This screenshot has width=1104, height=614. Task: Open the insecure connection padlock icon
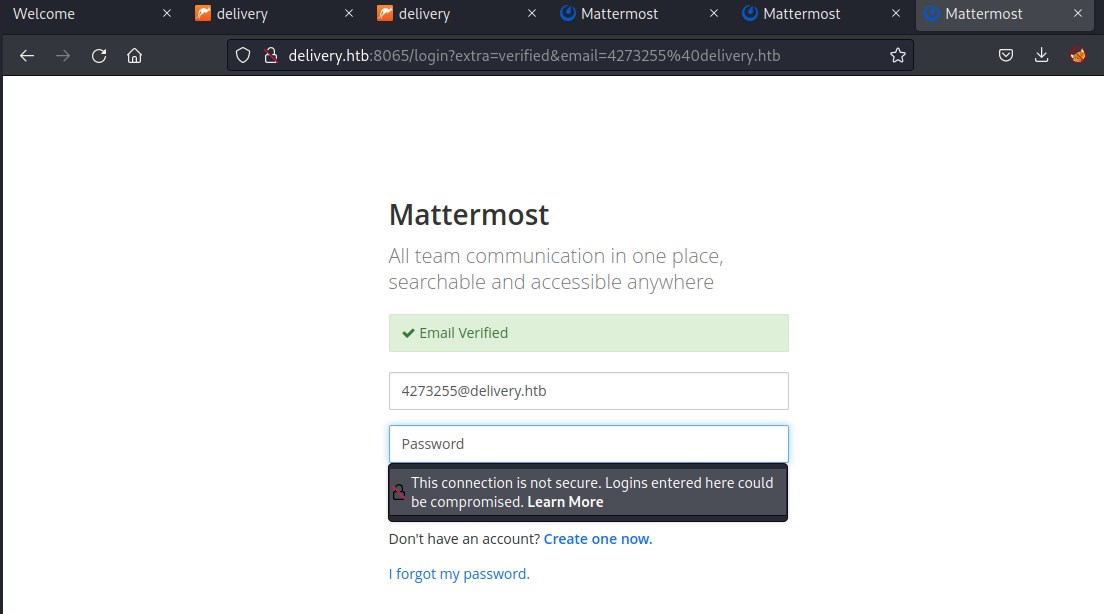click(x=269, y=55)
